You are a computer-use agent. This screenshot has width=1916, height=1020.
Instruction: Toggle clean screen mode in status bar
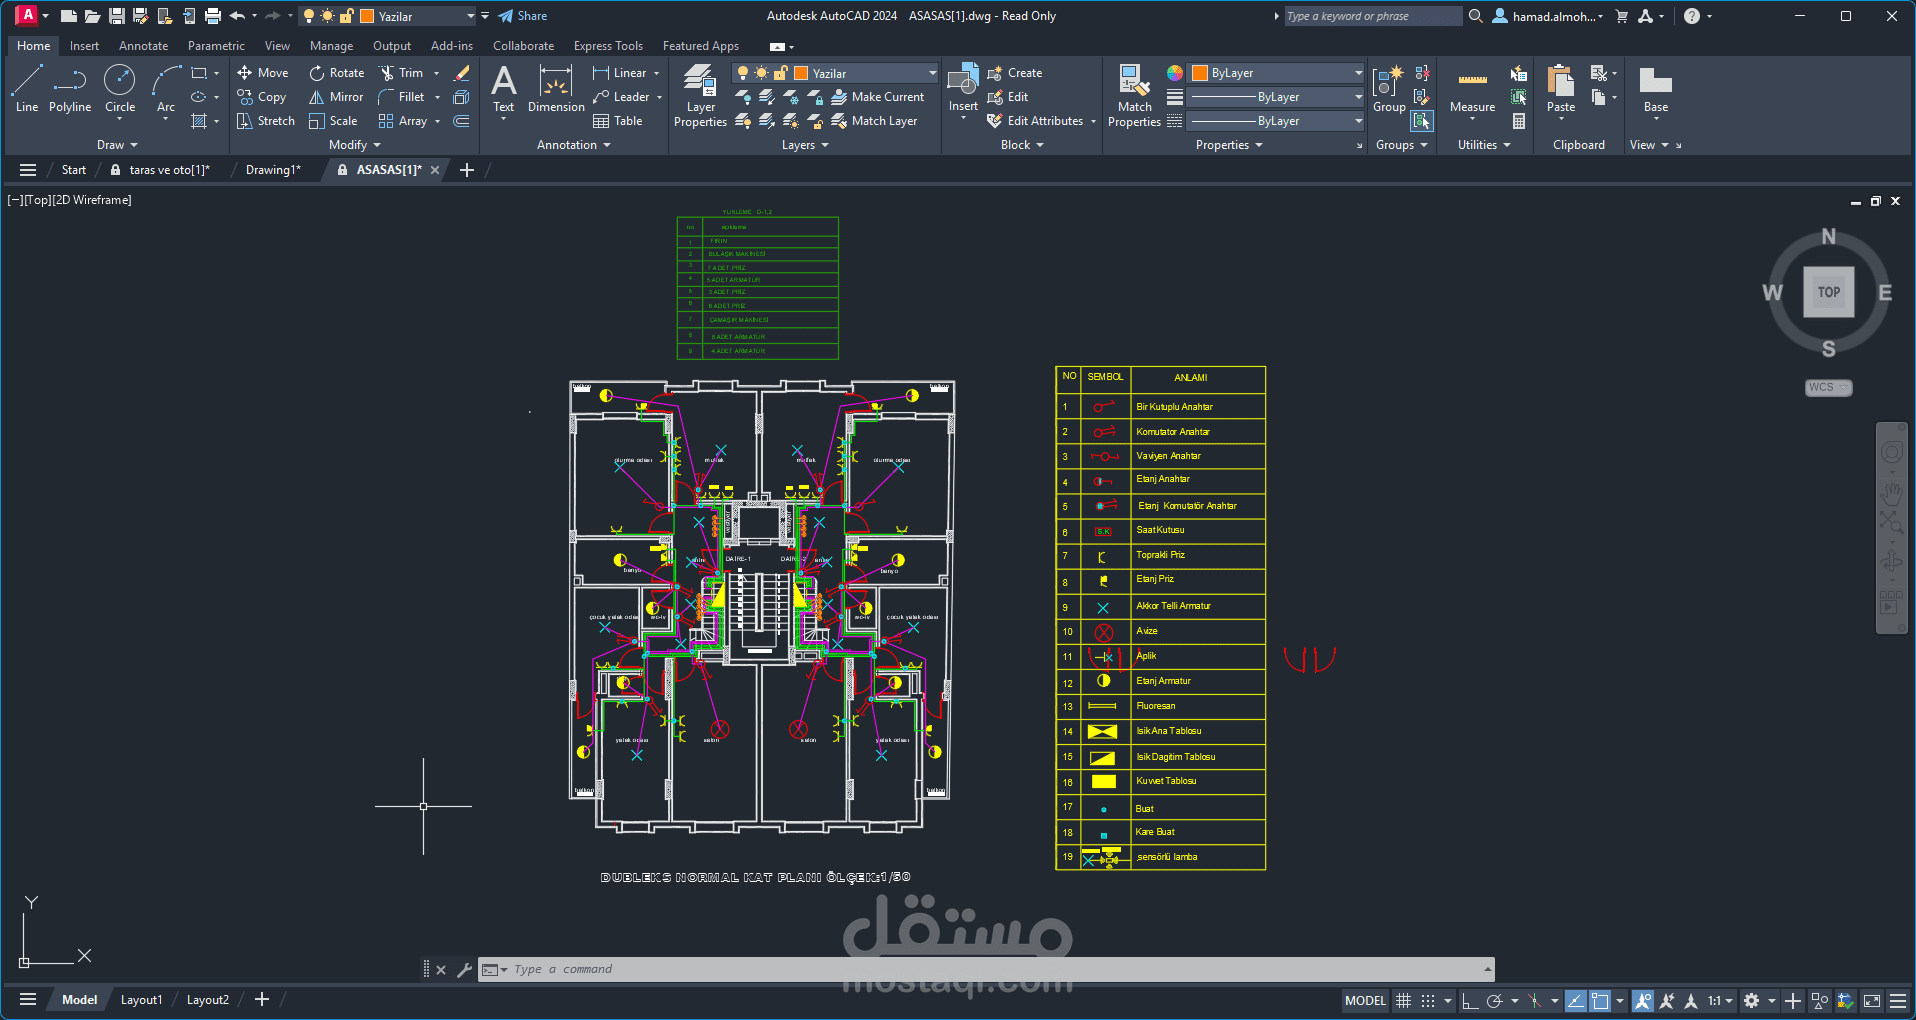1872,1000
